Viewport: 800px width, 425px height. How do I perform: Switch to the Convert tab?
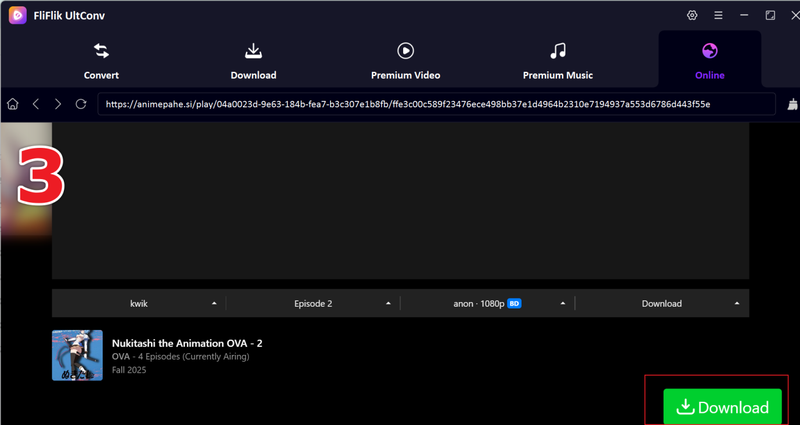[x=101, y=61]
